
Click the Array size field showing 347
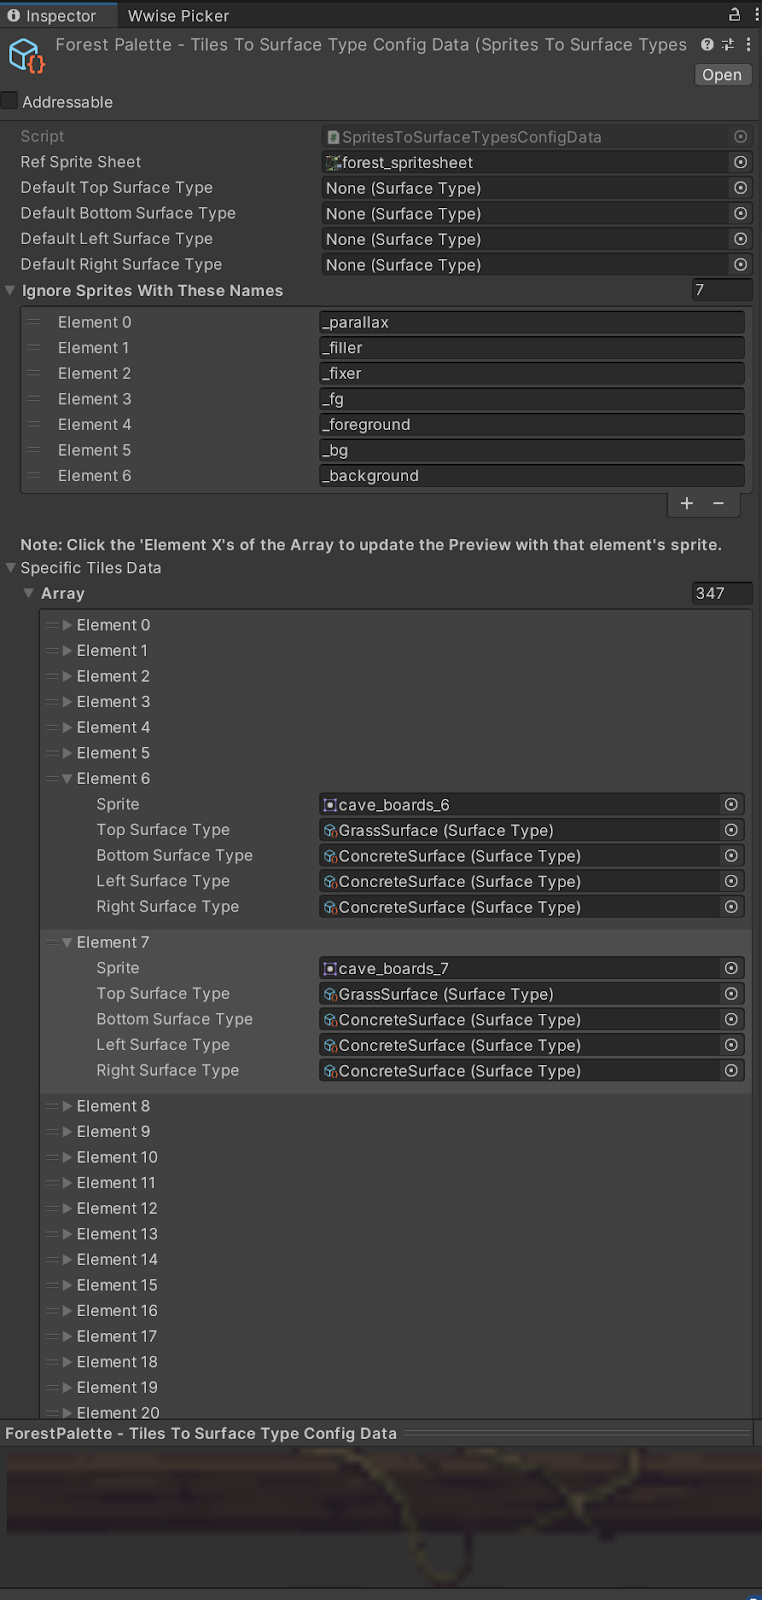click(x=720, y=594)
